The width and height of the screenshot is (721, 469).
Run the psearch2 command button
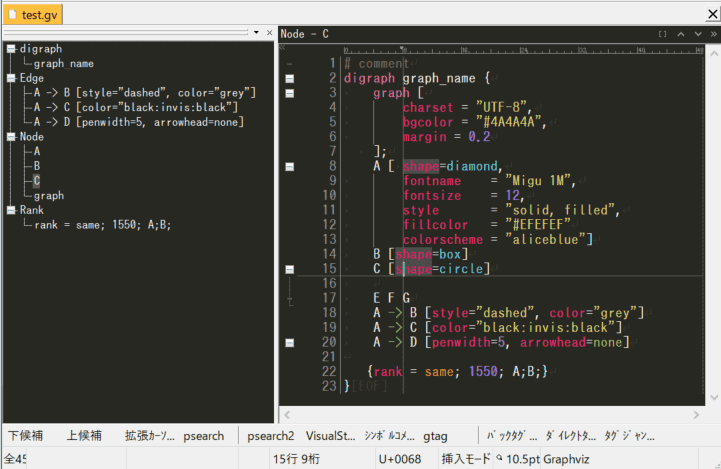point(270,435)
